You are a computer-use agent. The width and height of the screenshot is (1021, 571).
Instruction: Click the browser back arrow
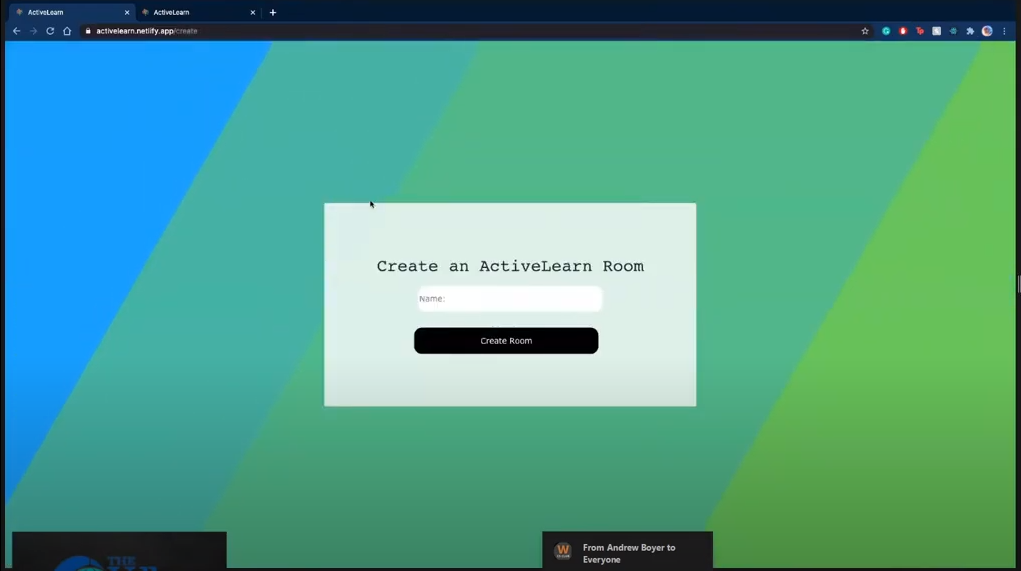16,31
